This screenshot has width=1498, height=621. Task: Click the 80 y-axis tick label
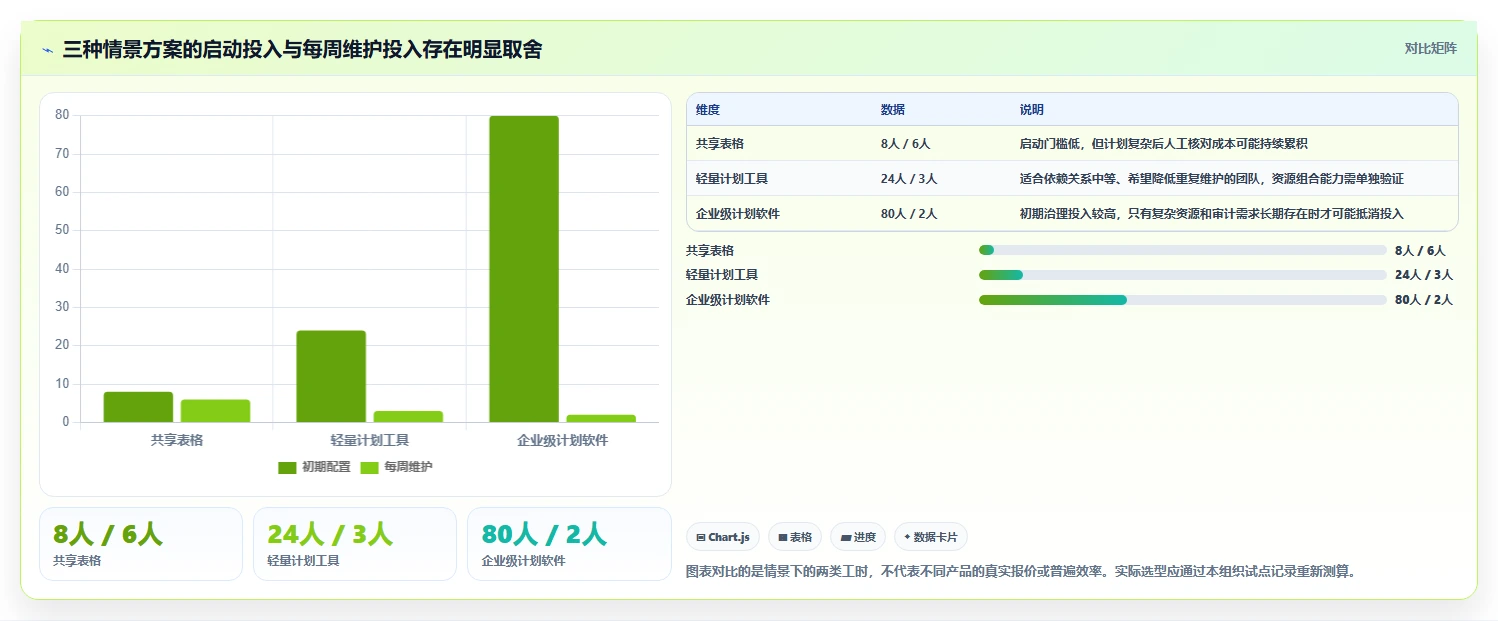62,115
